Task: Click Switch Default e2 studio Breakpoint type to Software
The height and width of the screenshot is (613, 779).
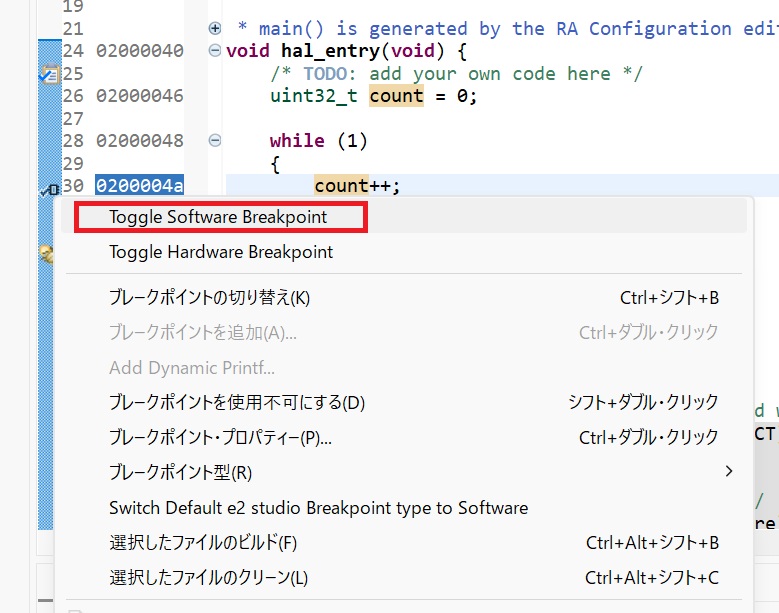Action: coord(403,508)
